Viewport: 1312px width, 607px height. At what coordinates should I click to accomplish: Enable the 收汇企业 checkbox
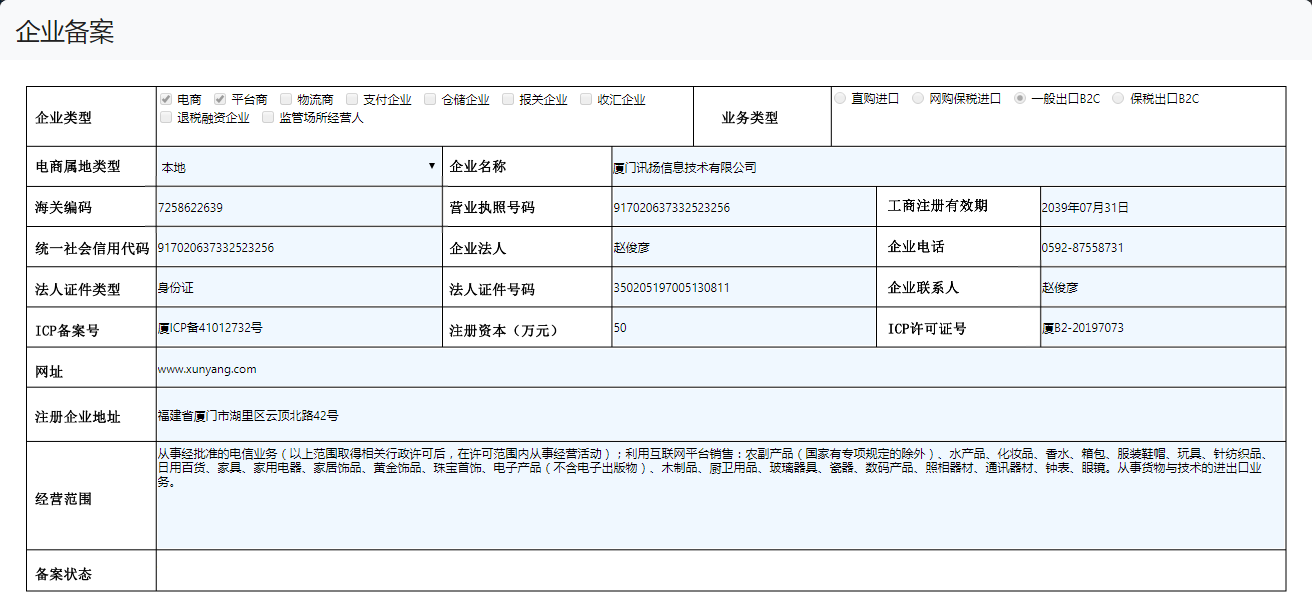coord(586,99)
